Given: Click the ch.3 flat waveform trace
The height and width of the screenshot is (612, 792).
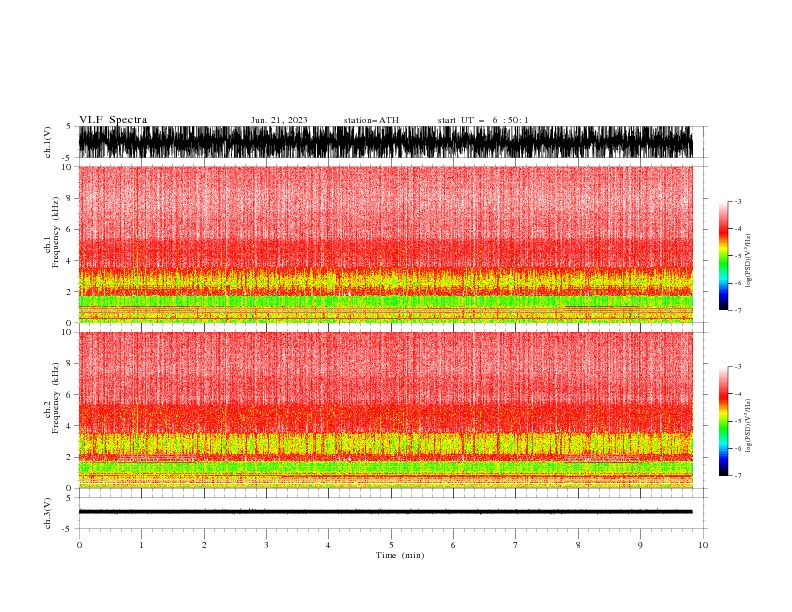Looking at the screenshot, I should click(x=385, y=512).
